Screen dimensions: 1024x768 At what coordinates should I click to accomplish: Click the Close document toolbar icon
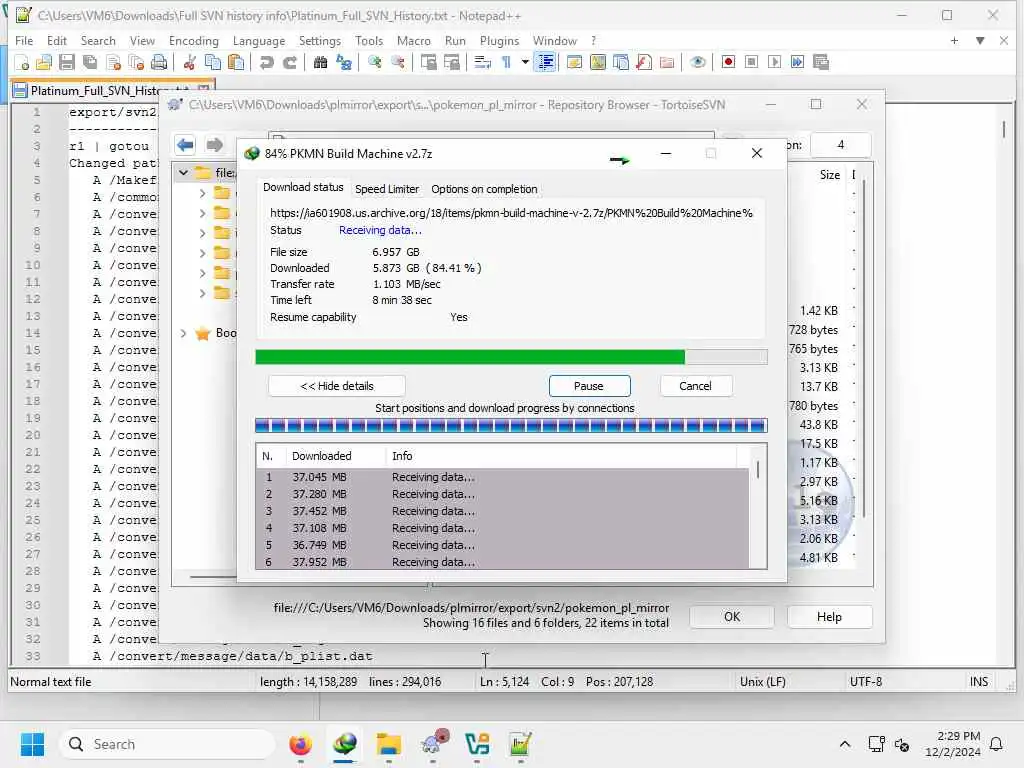[x=113, y=63]
